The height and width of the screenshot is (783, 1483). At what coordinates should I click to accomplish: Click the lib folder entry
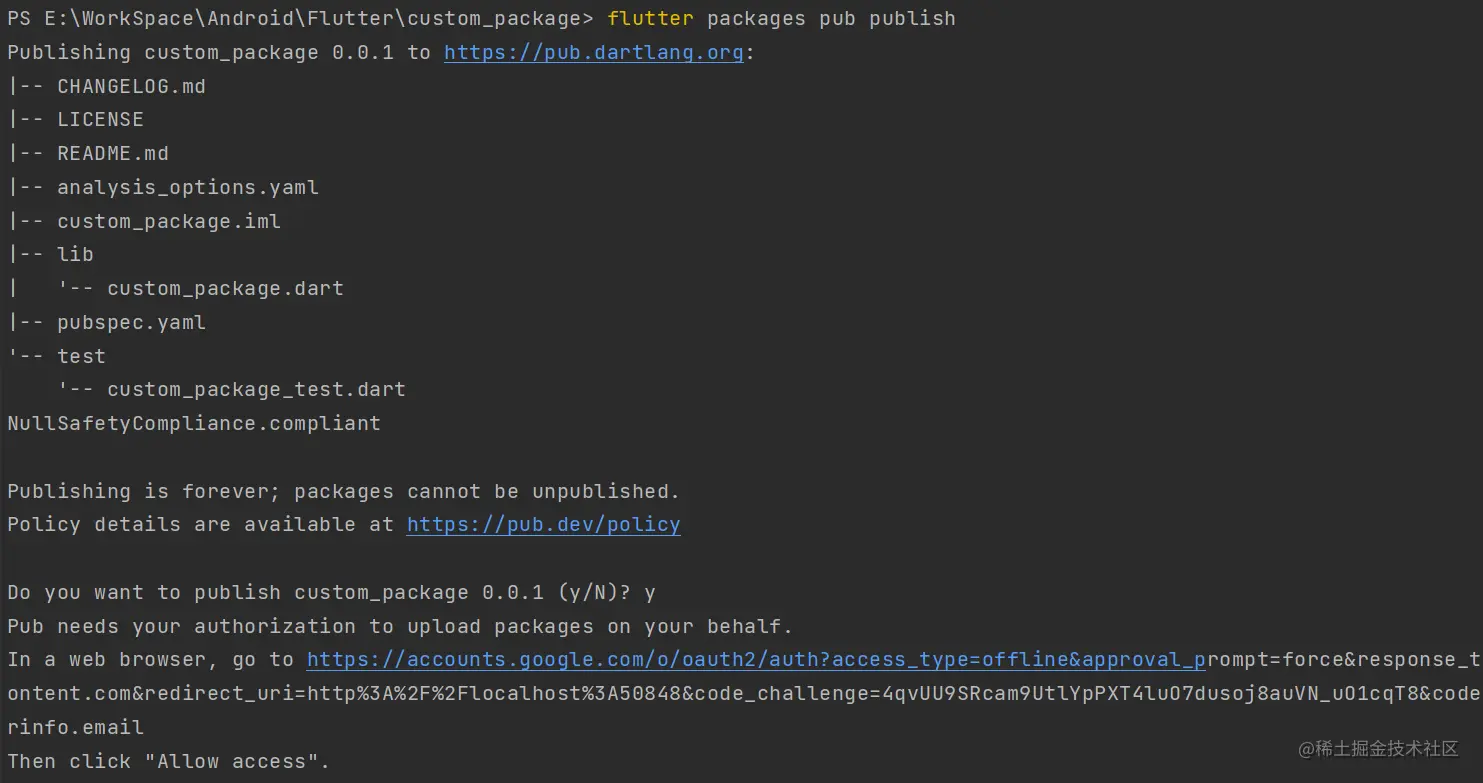[75, 254]
